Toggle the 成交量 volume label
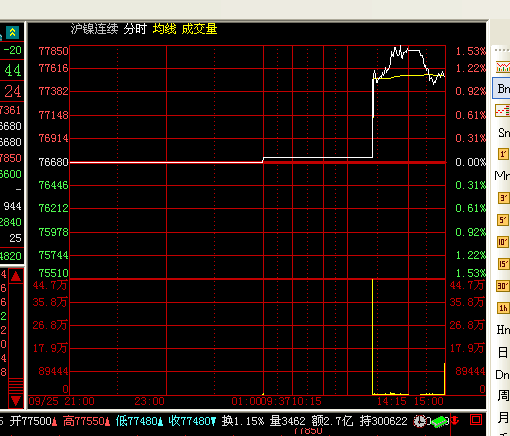 click(199, 29)
